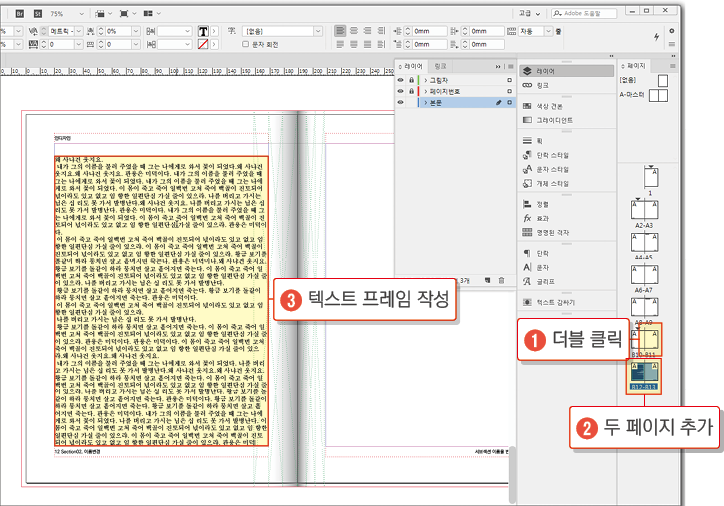The image size is (724, 506).
Task: Select the A2-A3 spread thumbnail
Action: pyautogui.click(x=645, y=210)
